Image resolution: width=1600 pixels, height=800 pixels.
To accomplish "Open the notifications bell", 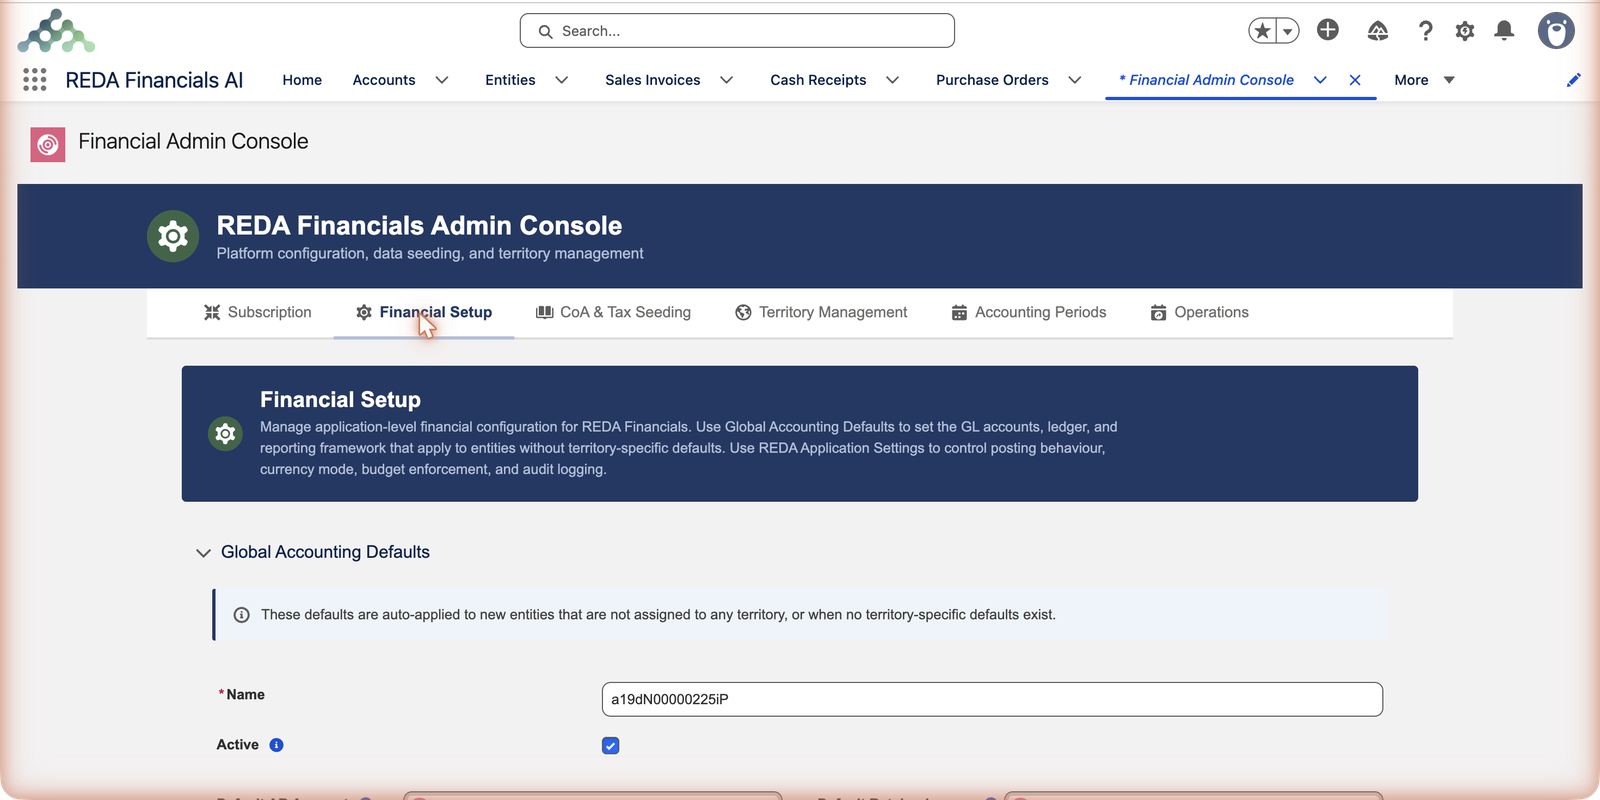I will pos(1504,31).
